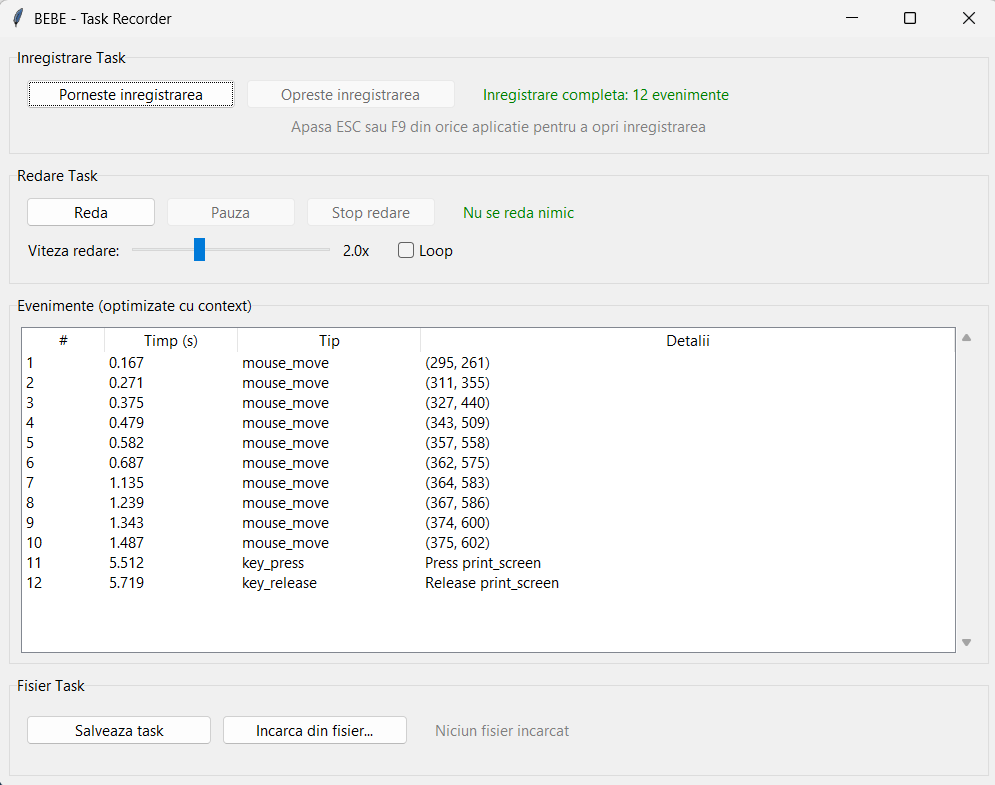Select event row 12 key_release
This screenshot has height=785, width=995.
click(279, 583)
